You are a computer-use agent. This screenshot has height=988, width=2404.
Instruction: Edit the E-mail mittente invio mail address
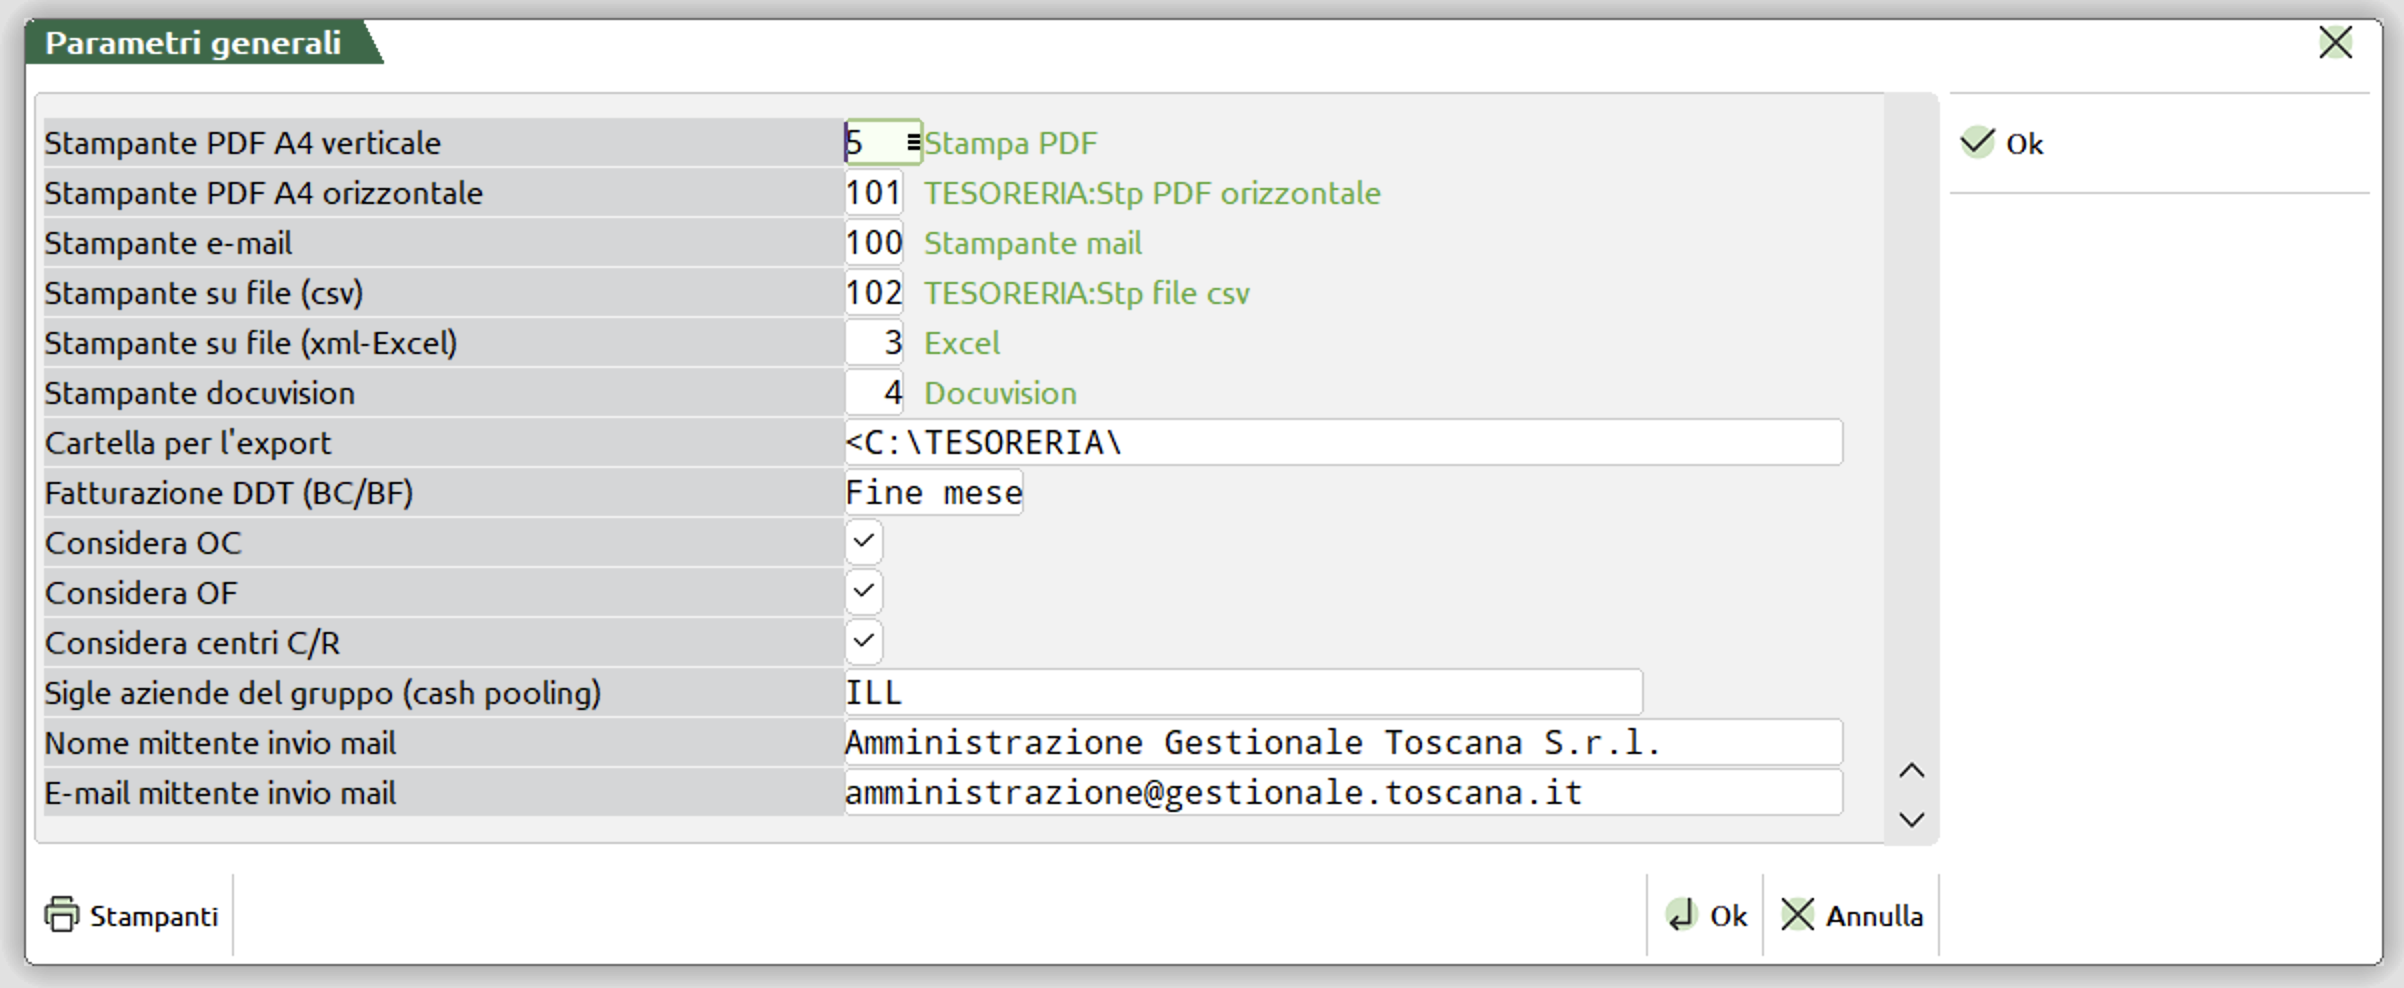[x=1342, y=793]
